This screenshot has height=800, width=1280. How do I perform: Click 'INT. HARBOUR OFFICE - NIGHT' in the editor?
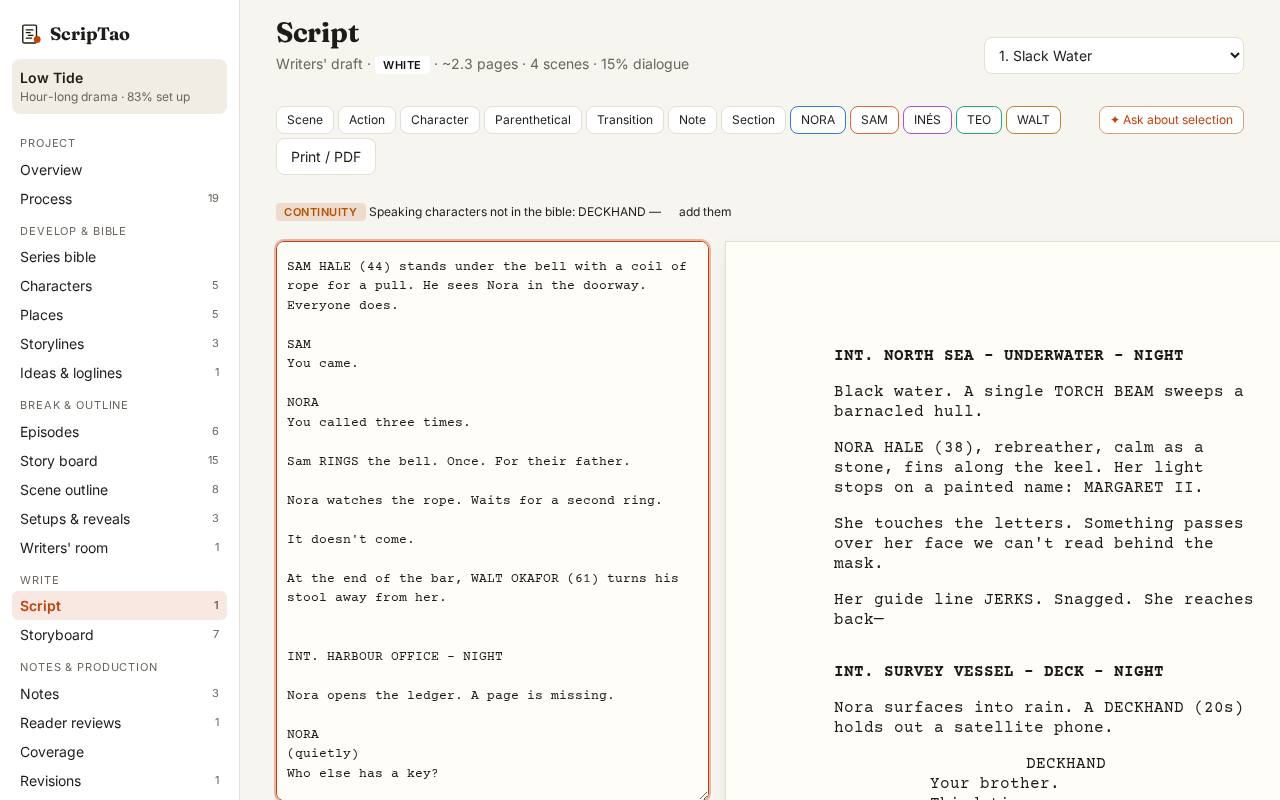coord(395,657)
